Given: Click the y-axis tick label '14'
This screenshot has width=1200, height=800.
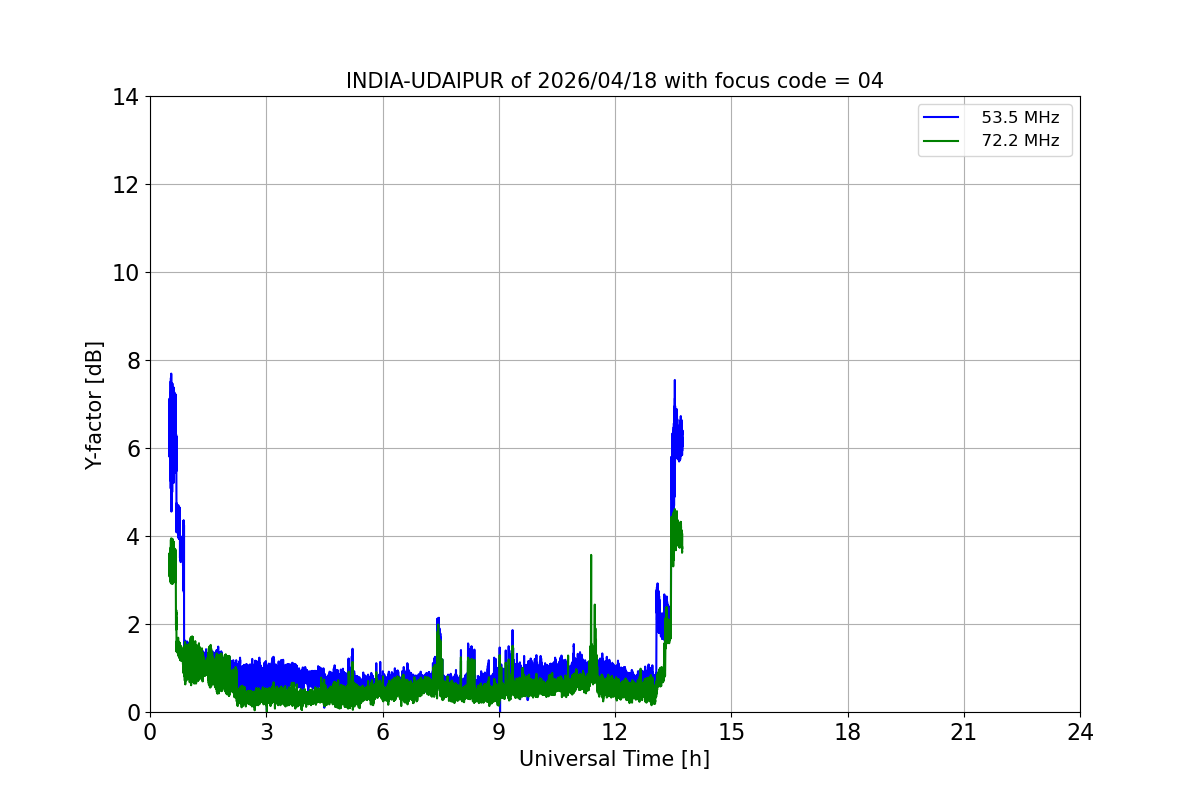Looking at the screenshot, I should click(126, 97).
